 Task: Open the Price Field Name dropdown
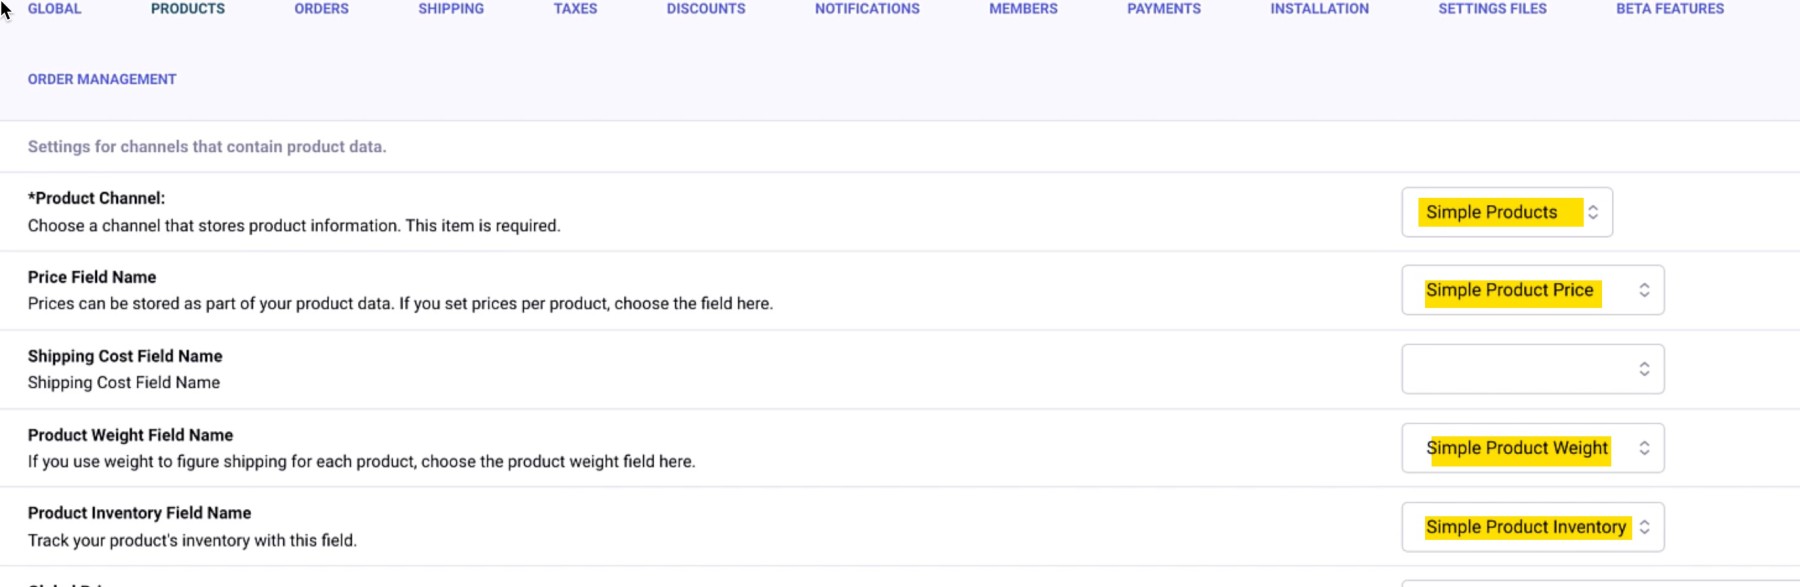pyautogui.click(x=1531, y=290)
